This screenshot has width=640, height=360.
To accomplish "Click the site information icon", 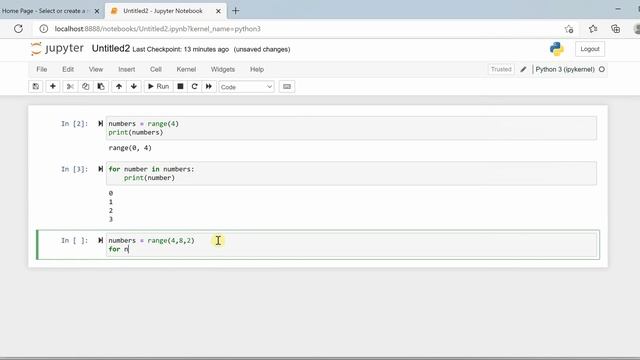I will [44, 29].
